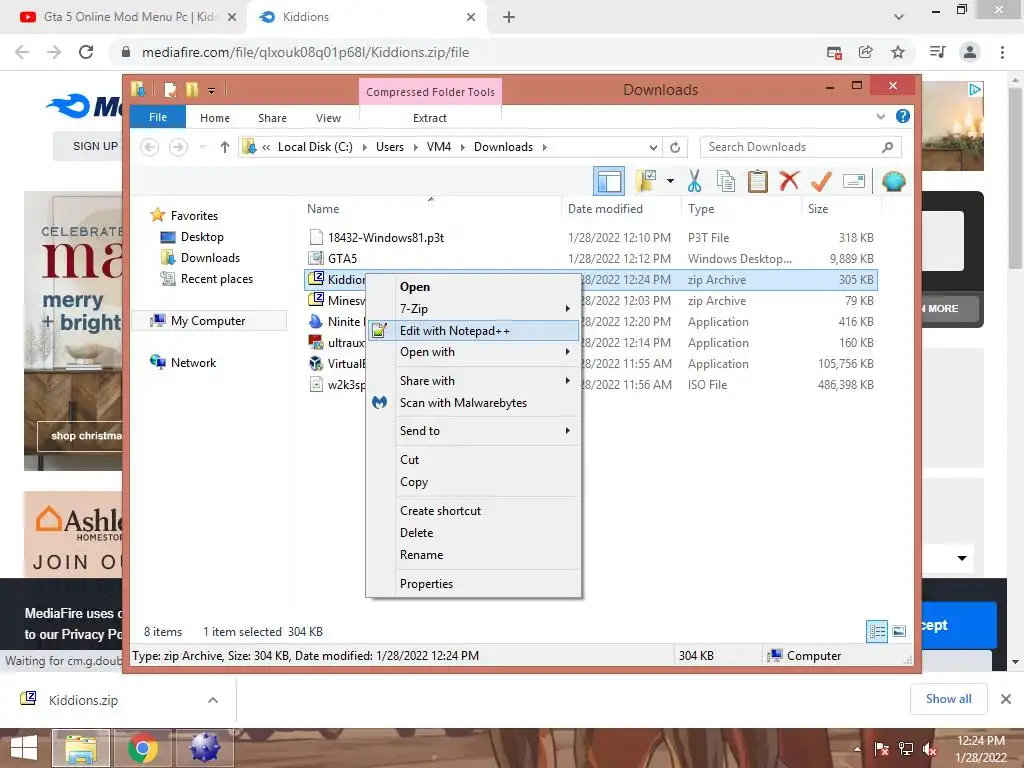1024x768 pixels.
Task: Collapse the ribbon with the chevron
Action: pos(880,117)
